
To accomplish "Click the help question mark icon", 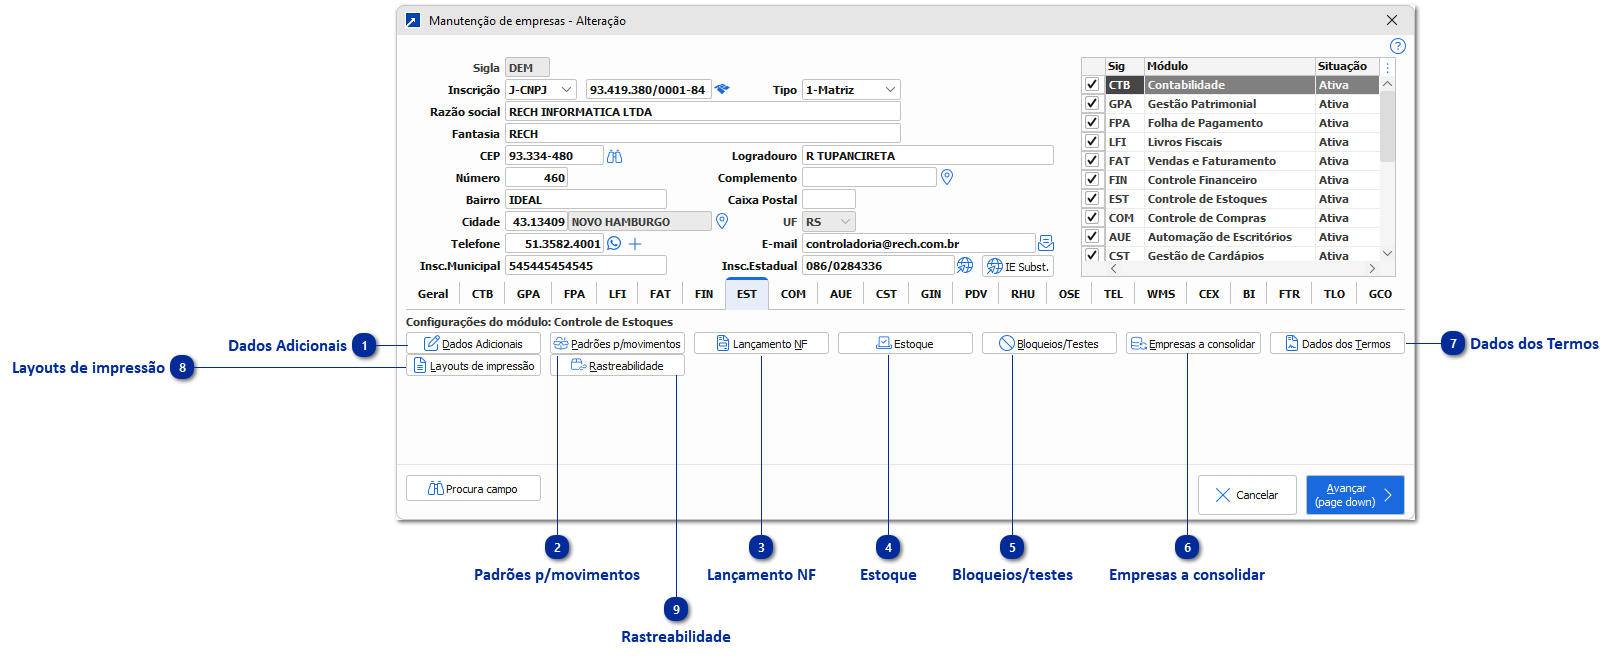I will [1397, 46].
